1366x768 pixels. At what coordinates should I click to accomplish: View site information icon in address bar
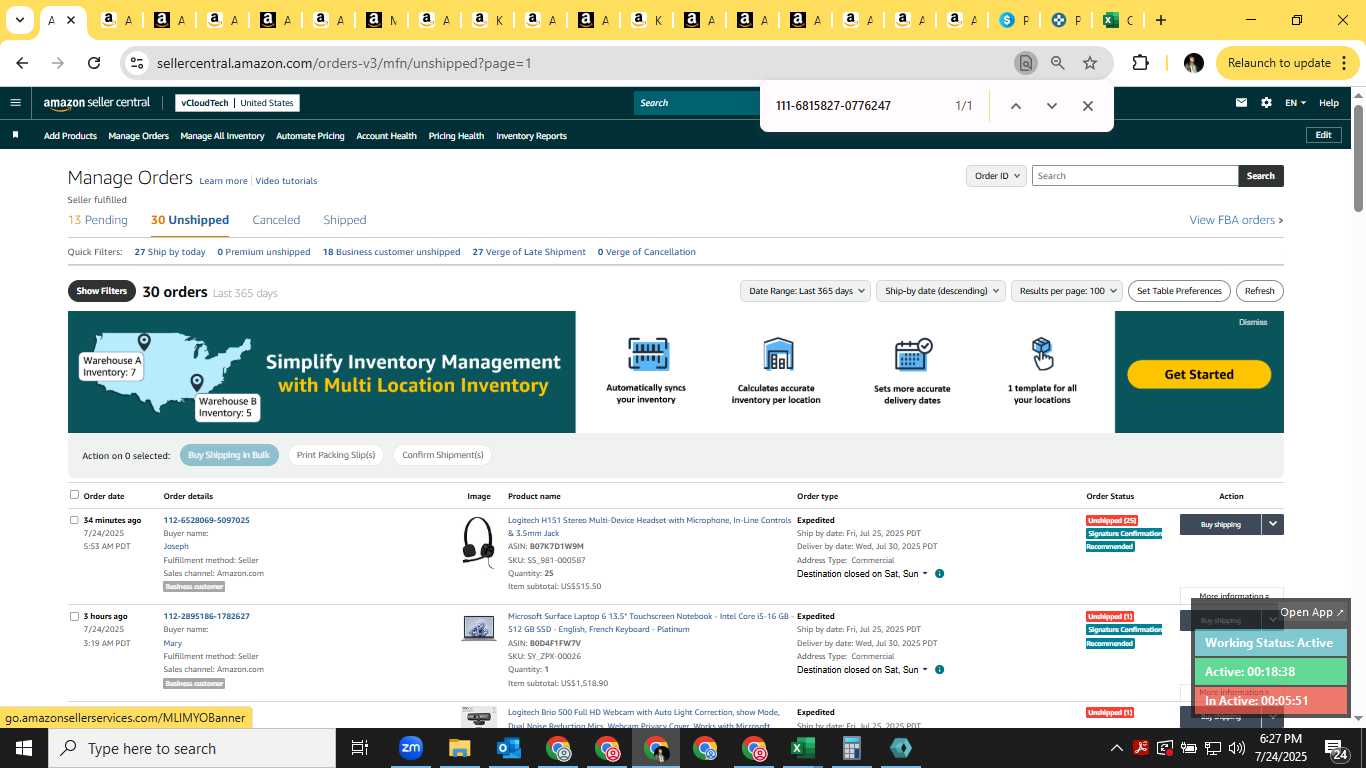point(137,63)
